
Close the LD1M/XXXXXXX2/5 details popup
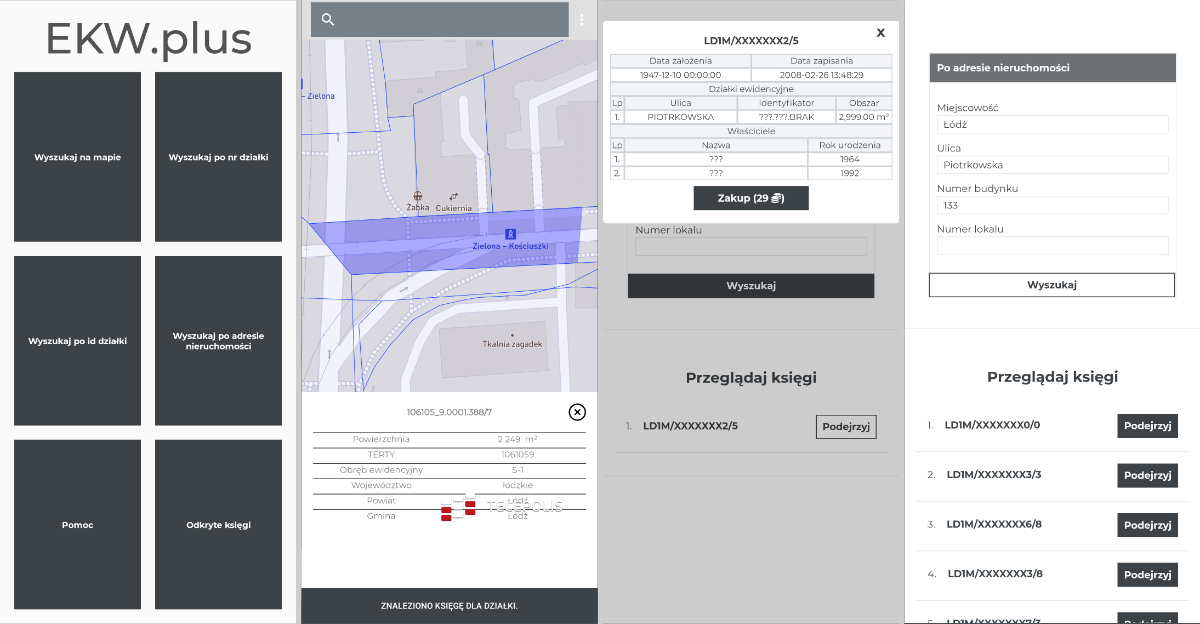tap(880, 33)
